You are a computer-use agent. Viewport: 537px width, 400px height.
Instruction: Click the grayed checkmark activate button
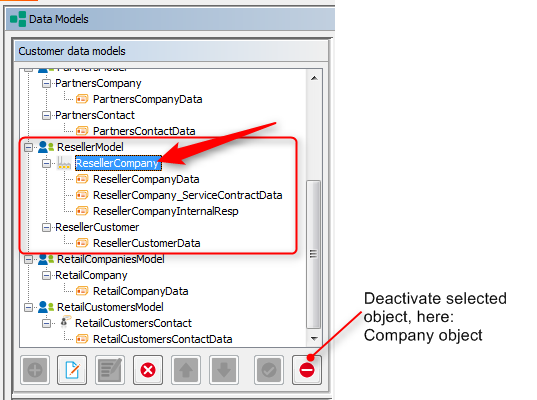click(269, 370)
